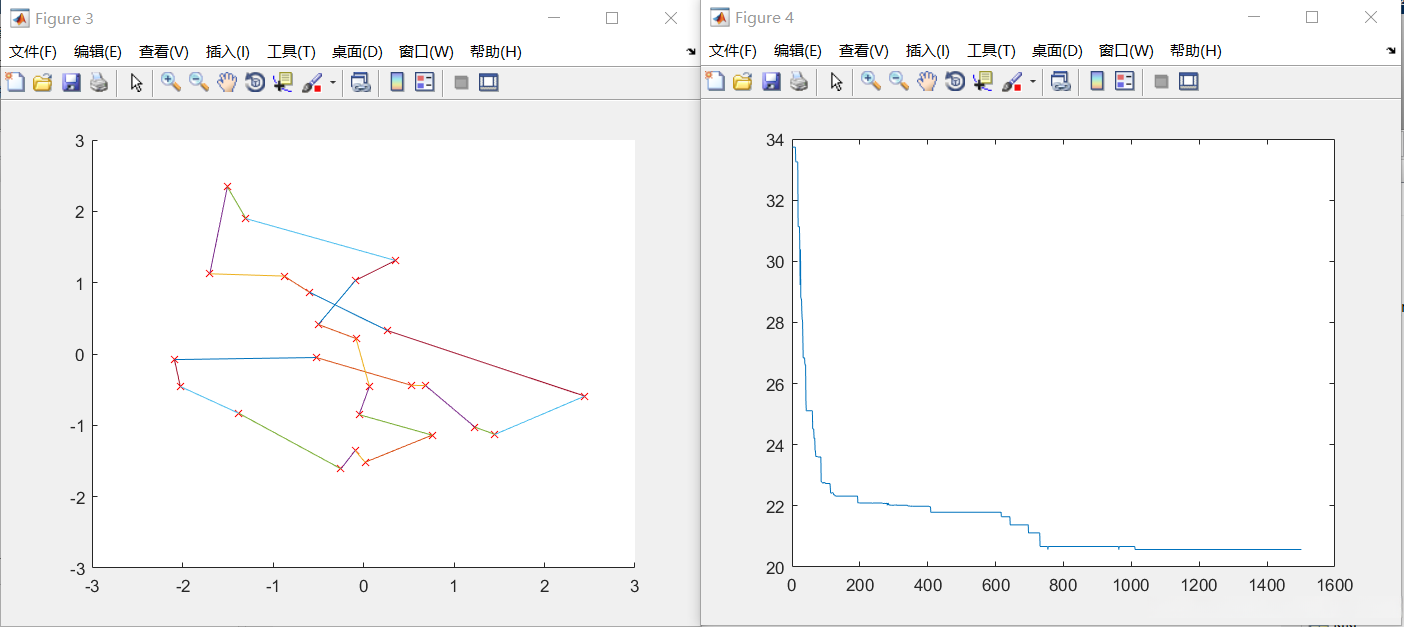Image resolution: width=1404 pixels, height=627 pixels.
Task: Dock Figure 4 using menu bar arrow
Action: click(1391, 50)
